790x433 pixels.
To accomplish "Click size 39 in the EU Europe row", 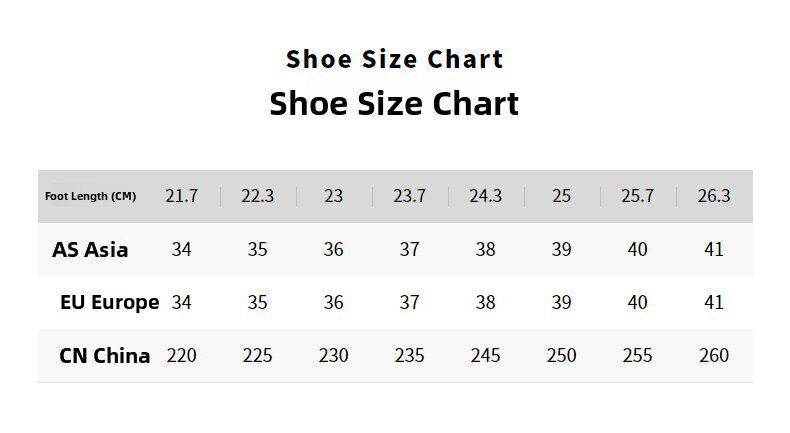I will [561, 302].
